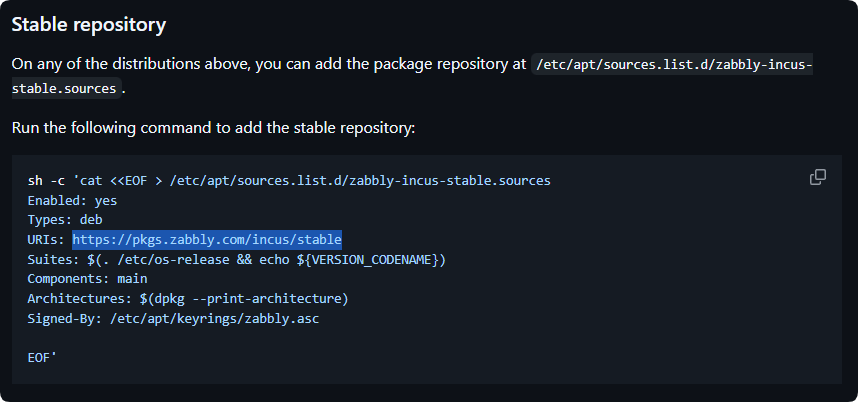Click the inline zabbly-incus-stable.sources path in the paragraph
The image size is (858, 402).
(x=671, y=65)
